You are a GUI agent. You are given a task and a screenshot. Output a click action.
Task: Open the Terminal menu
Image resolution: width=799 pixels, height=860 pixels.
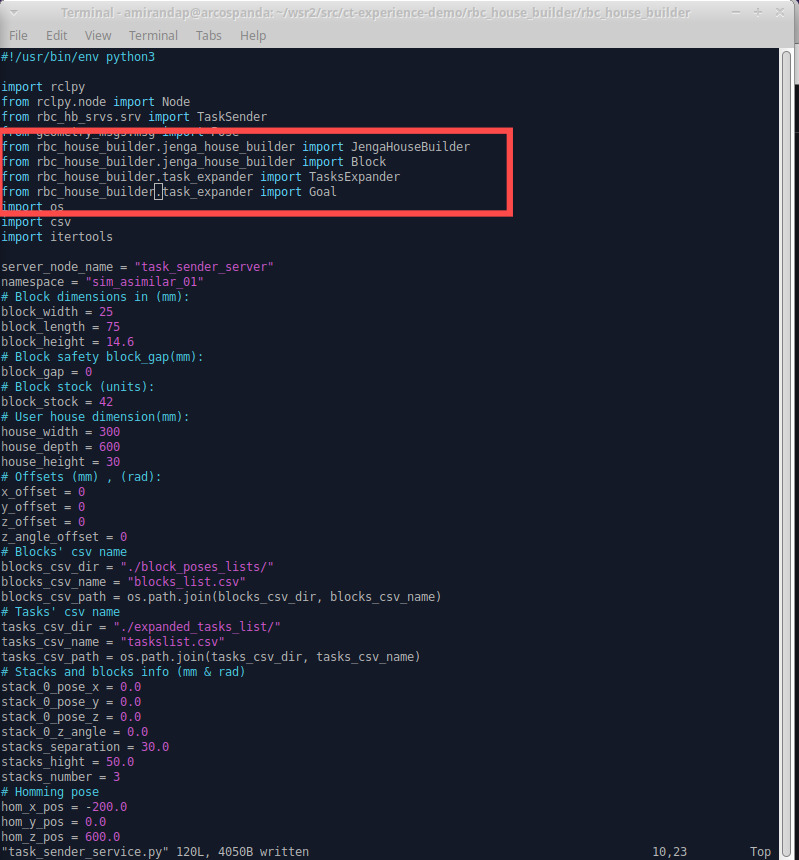pos(153,35)
